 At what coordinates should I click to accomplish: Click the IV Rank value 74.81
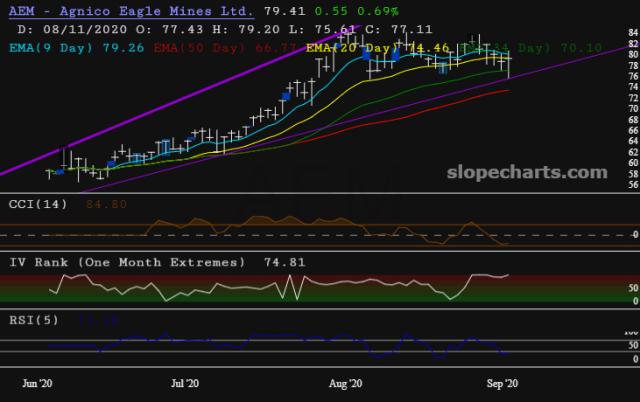284,262
